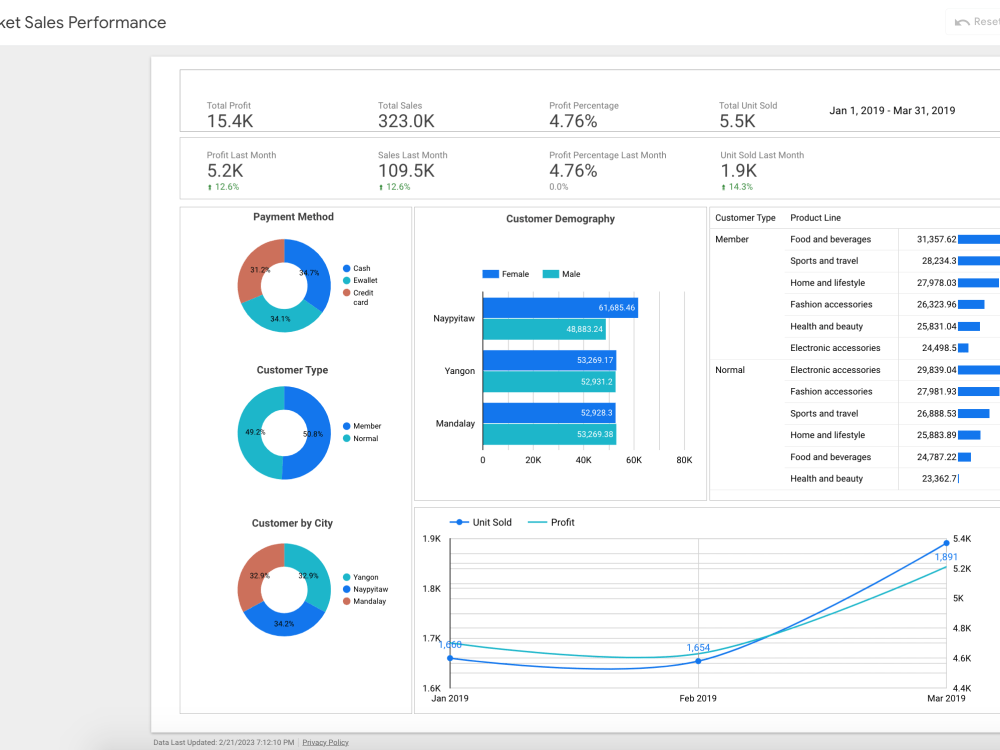
Task: Click the Total Profit 15.4K scorecard
Action: tap(230, 115)
